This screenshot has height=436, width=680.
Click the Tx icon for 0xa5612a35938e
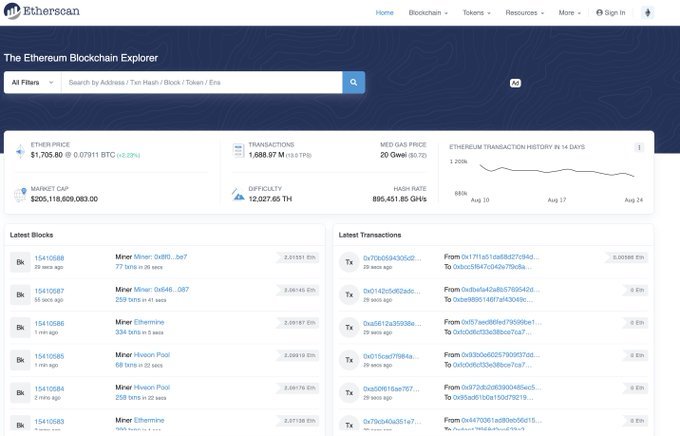tap(349, 328)
